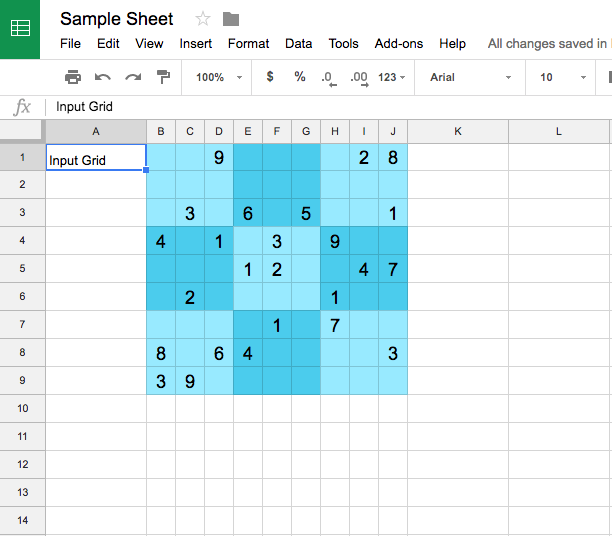The height and width of the screenshot is (536, 612).
Task: Select column K header
Action: (457, 131)
